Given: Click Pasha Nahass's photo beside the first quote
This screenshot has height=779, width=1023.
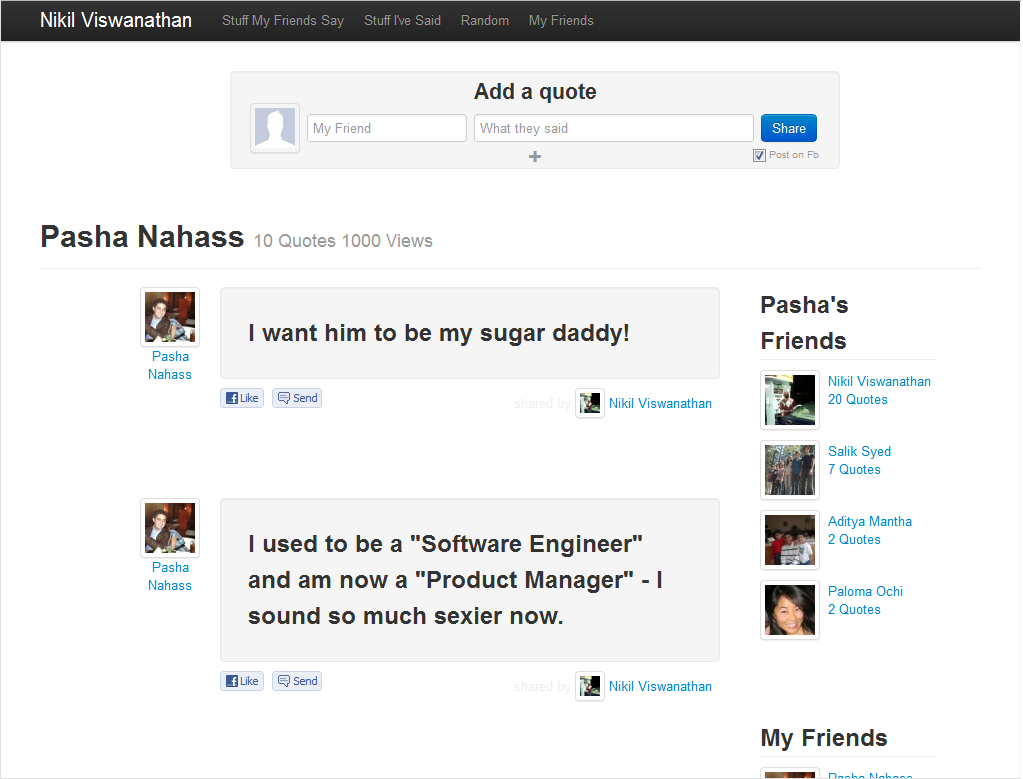Looking at the screenshot, I should coord(170,317).
